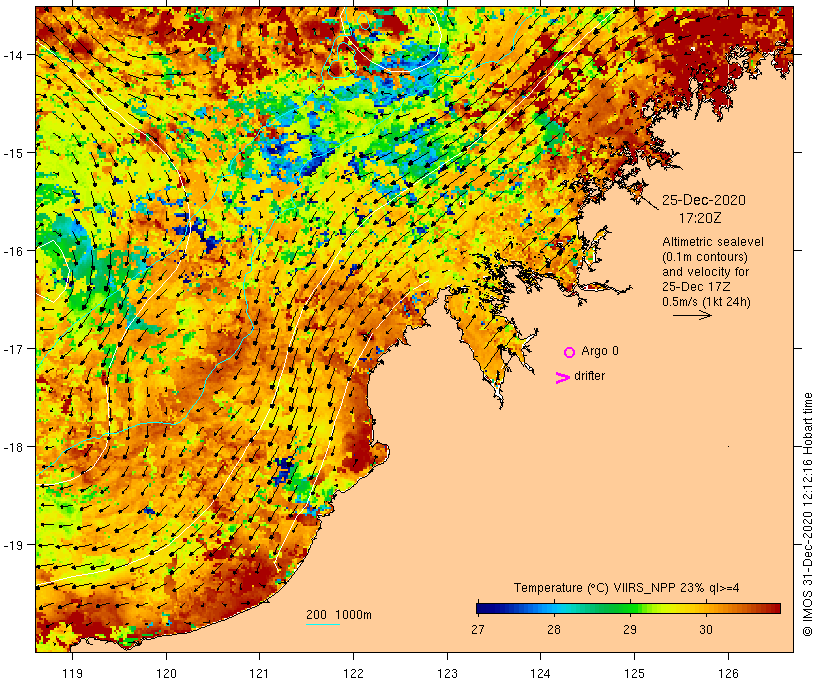Screen dimensions: 820x680
Task: Click the "drifter" legend label
Action: click(x=589, y=376)
